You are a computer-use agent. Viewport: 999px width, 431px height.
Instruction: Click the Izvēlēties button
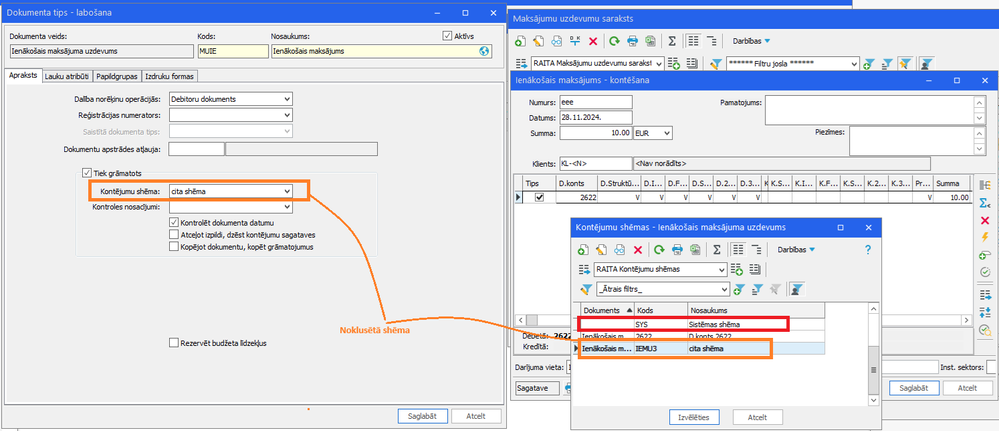[694, 417]
